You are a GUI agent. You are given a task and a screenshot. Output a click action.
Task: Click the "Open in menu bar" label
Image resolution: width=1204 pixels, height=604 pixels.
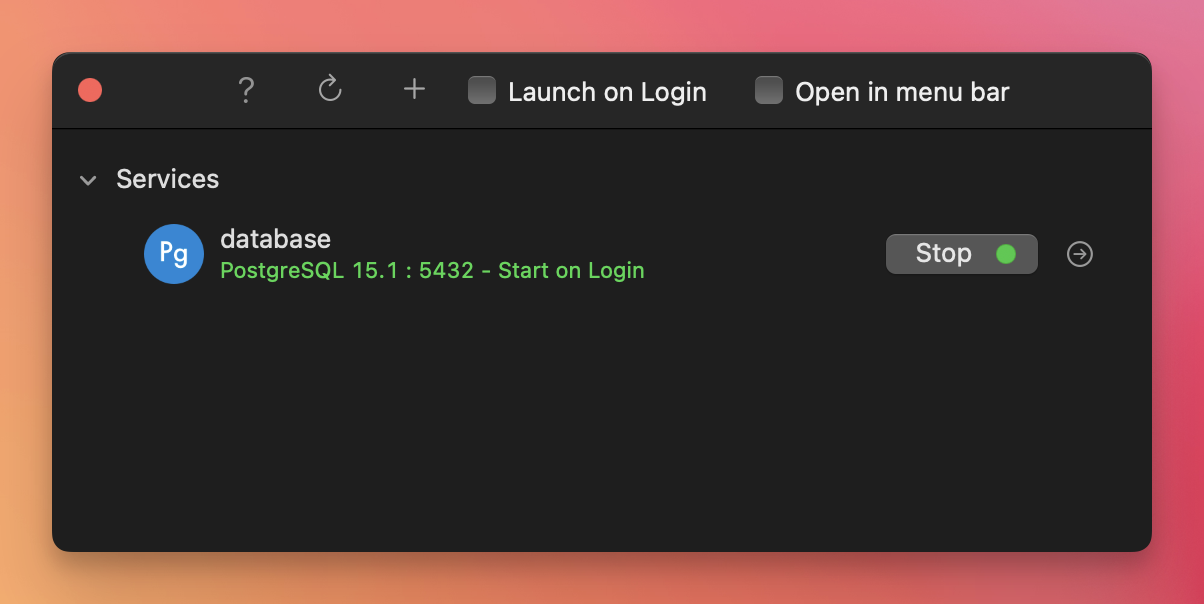click(902, 92)
